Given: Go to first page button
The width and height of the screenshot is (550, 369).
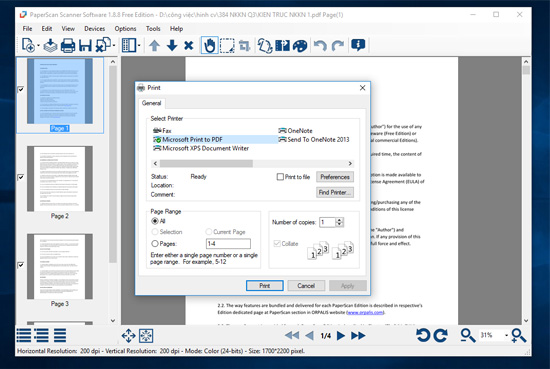Looking at the screenshot, I should tap(292, 336).
